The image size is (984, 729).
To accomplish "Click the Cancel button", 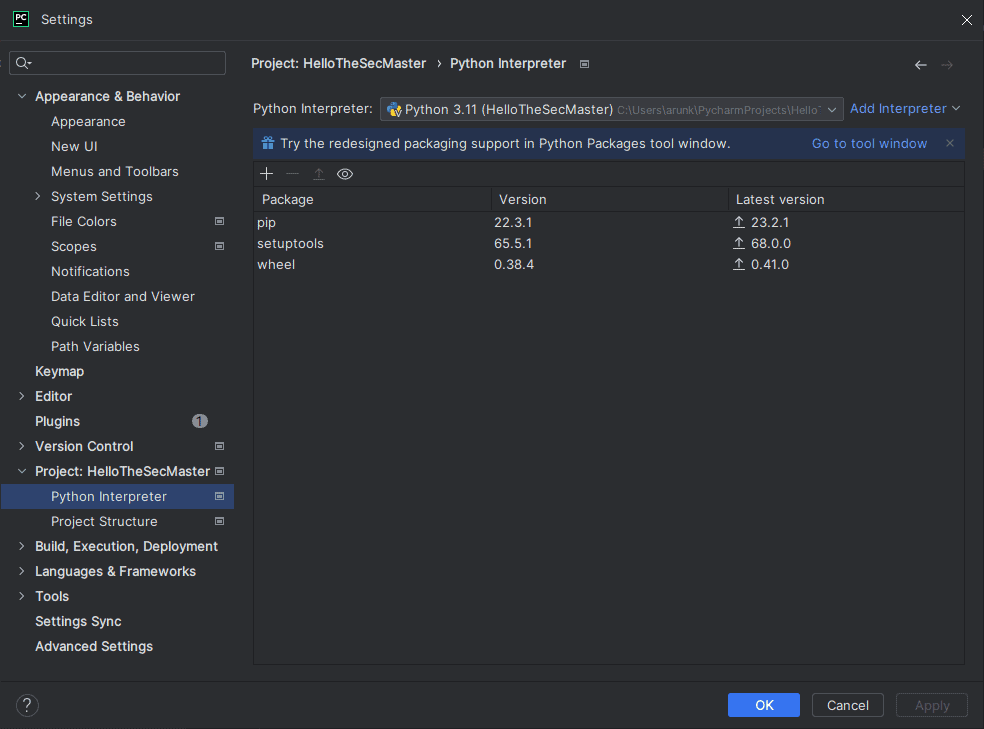I will pyautogui.click(x=848, y=705).
